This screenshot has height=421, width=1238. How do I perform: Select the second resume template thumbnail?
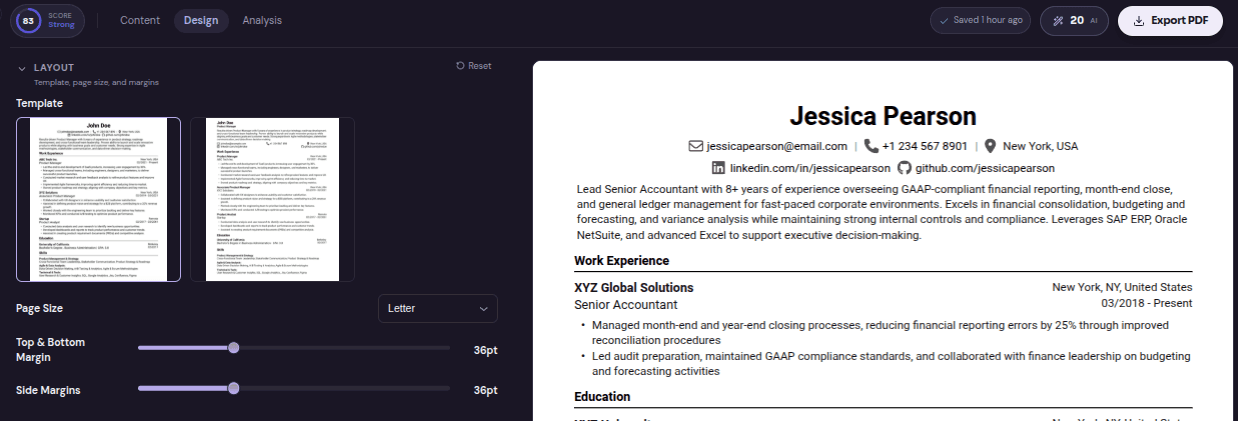(272, 199)
